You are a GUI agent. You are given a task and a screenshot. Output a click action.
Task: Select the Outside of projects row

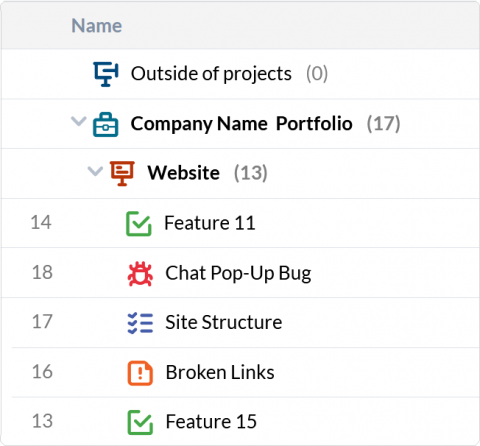(x=240, y=74)
